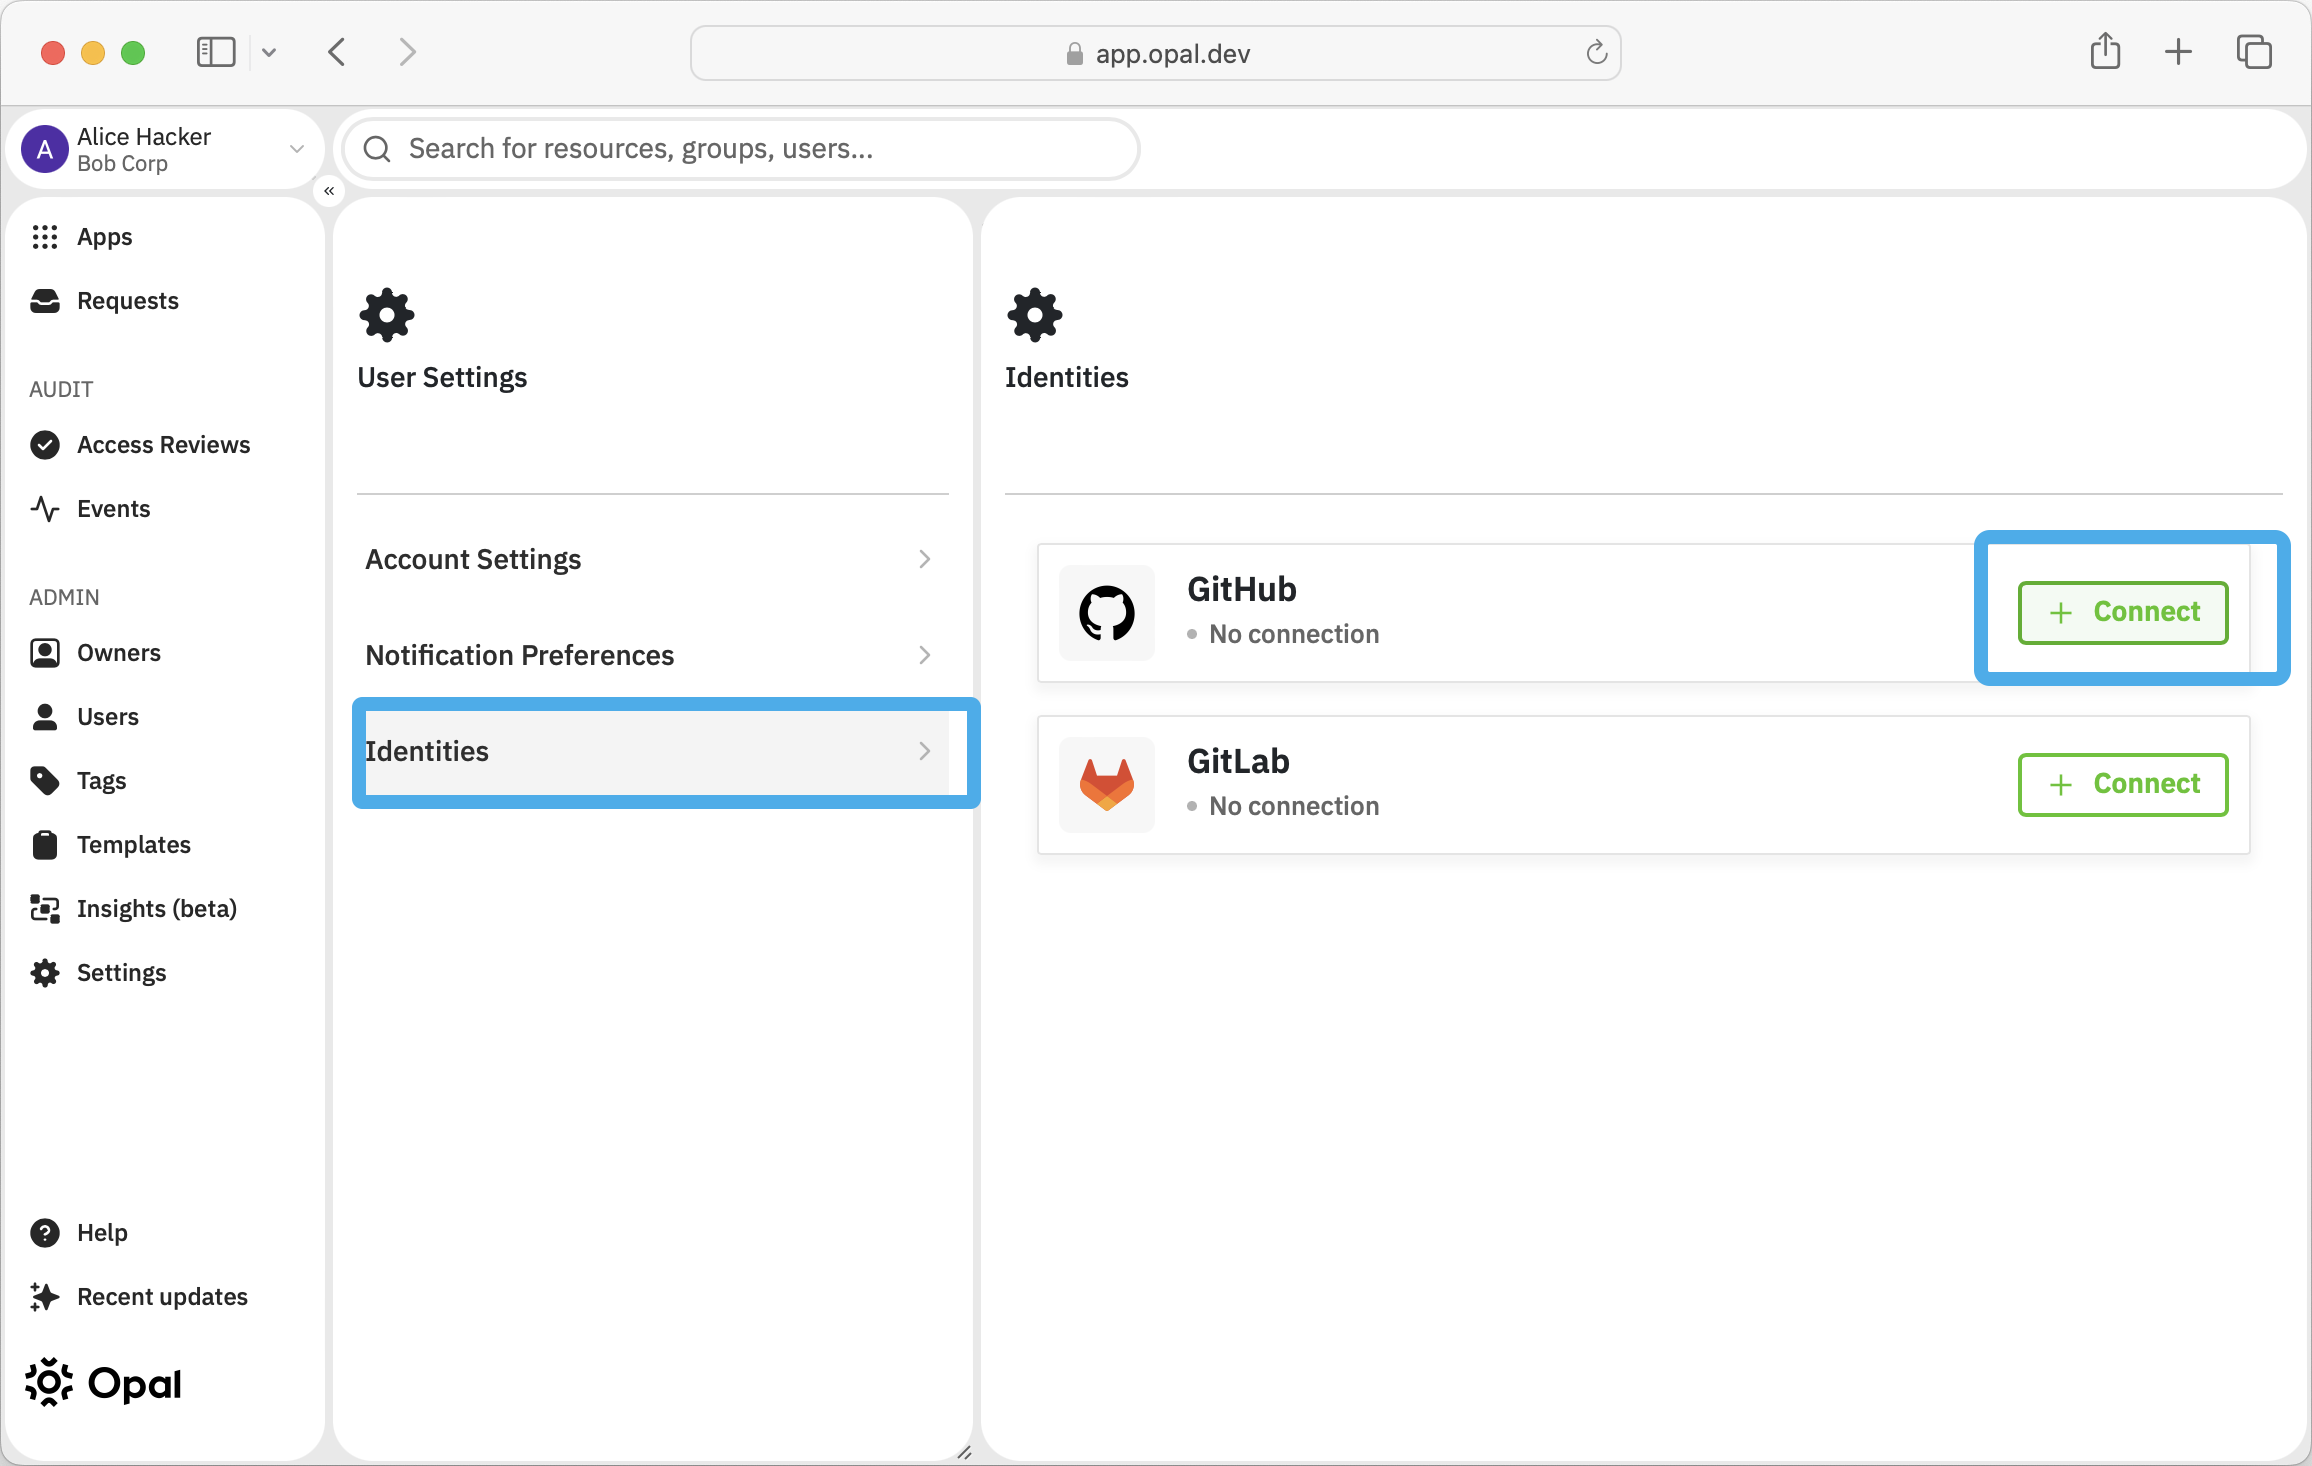Collapse the sidebar with double-chevron button
2312x1466 pixels.
pos(329,191)
